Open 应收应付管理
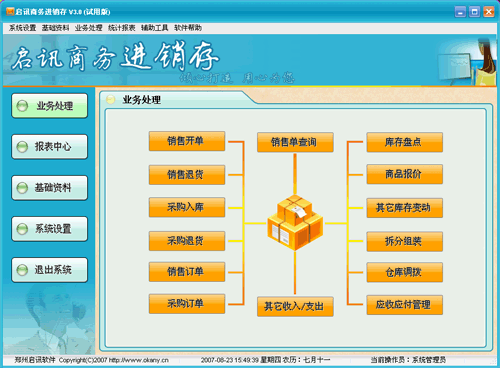Viewport: 500px width, 368px height. (x=405, y=305)
